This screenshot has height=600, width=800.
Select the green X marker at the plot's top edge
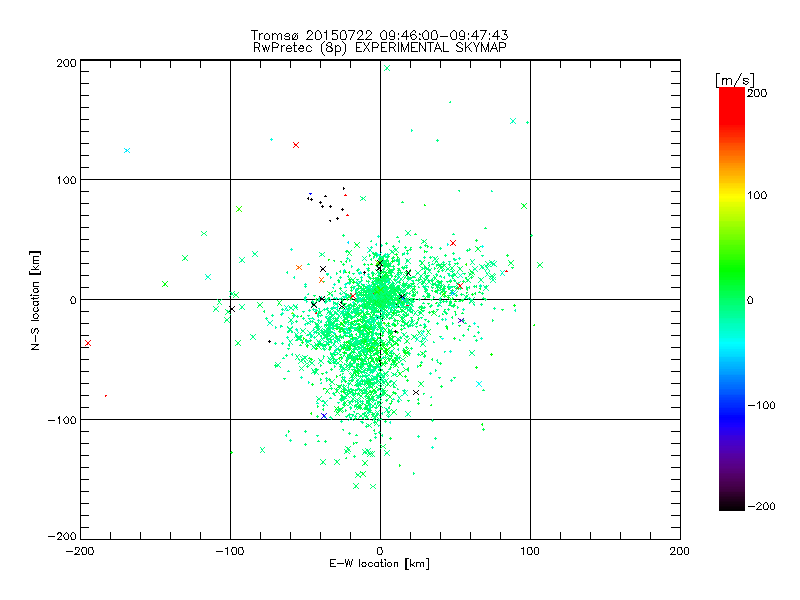pos(387,68)
